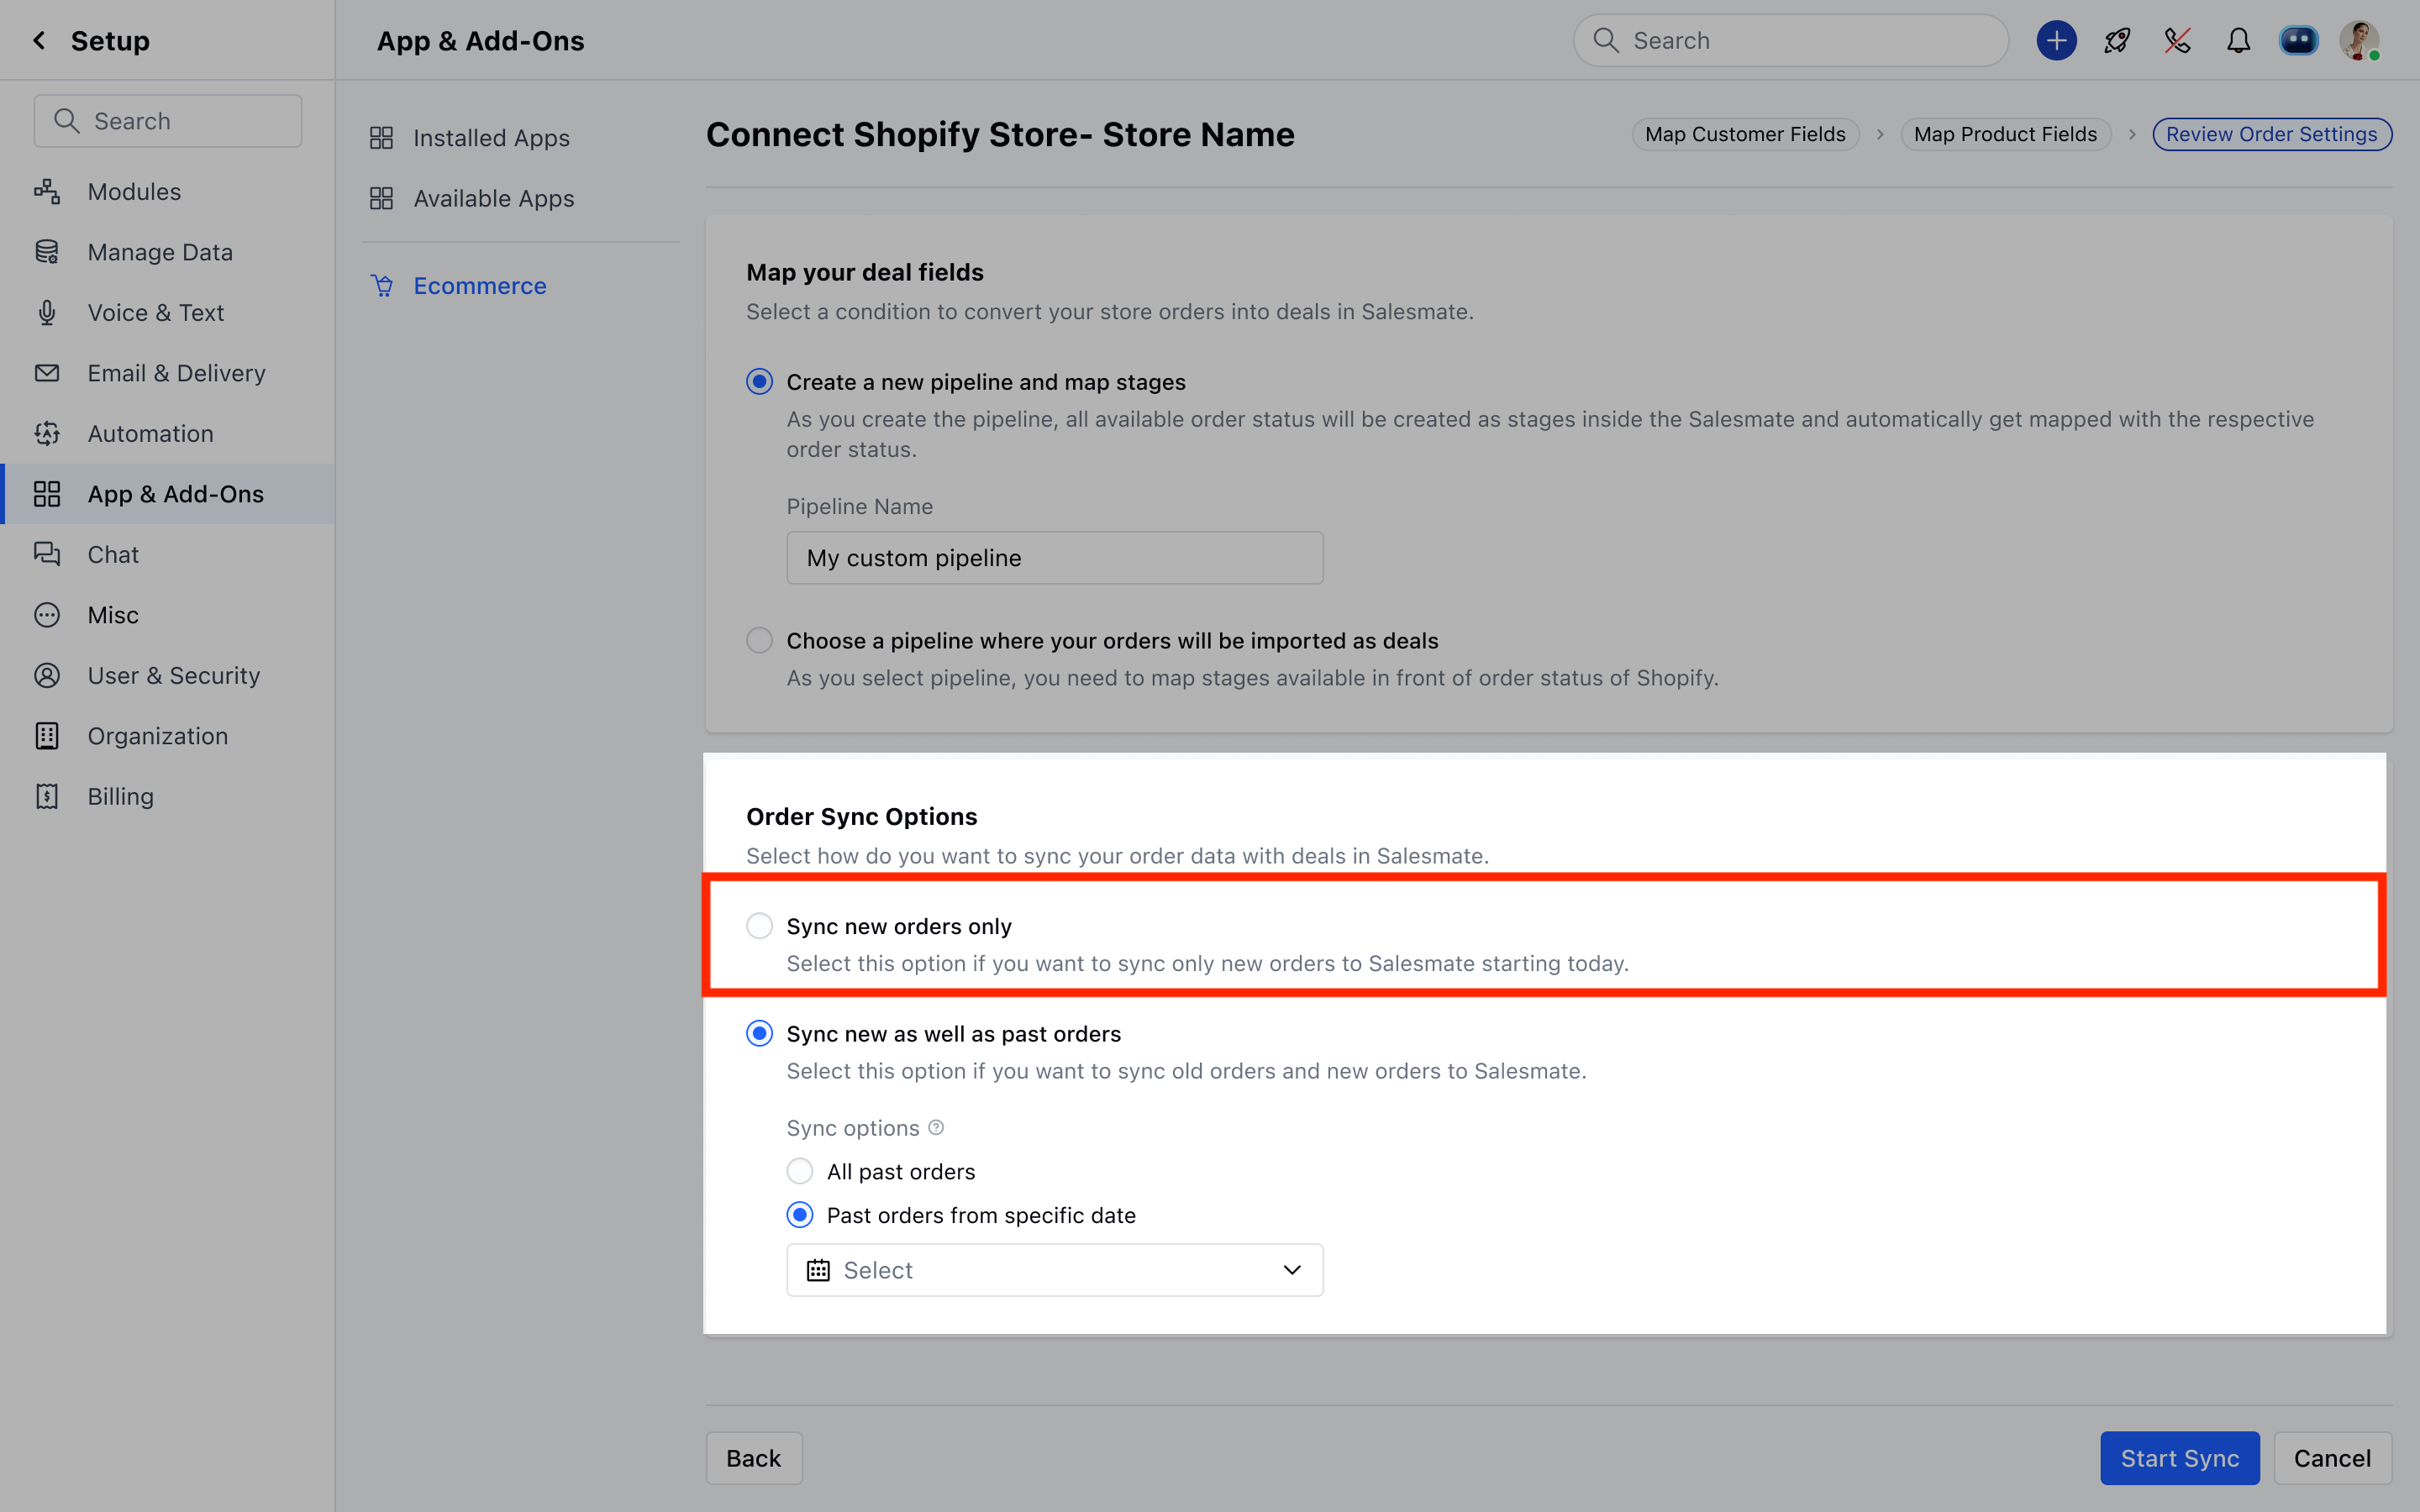This screenshot has width=2420, height=1512.
Task: Click the Back button
Action: point(753,1458)
